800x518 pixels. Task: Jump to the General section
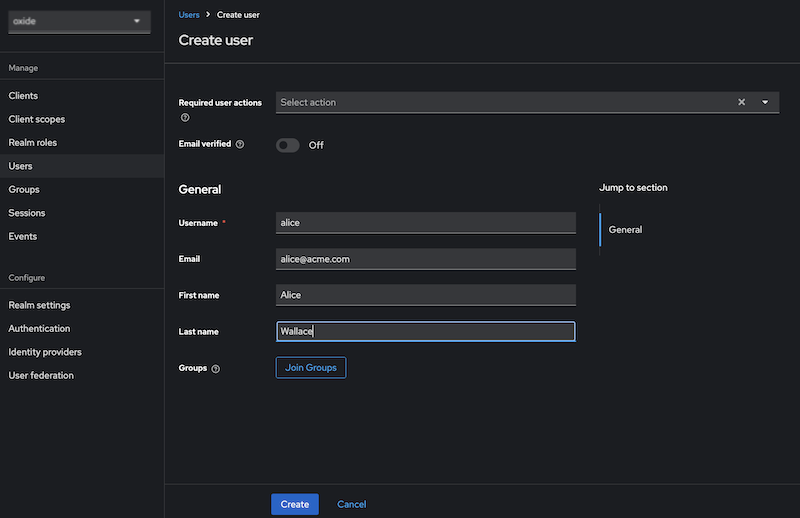[x=625, y=230]
